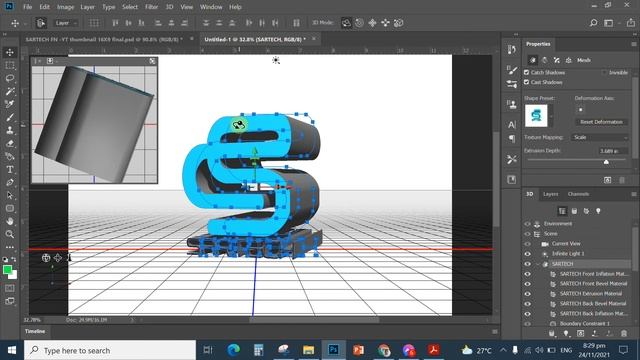
Task: Open the Properties panel flyout menu
Action: [x=634, y=44]
